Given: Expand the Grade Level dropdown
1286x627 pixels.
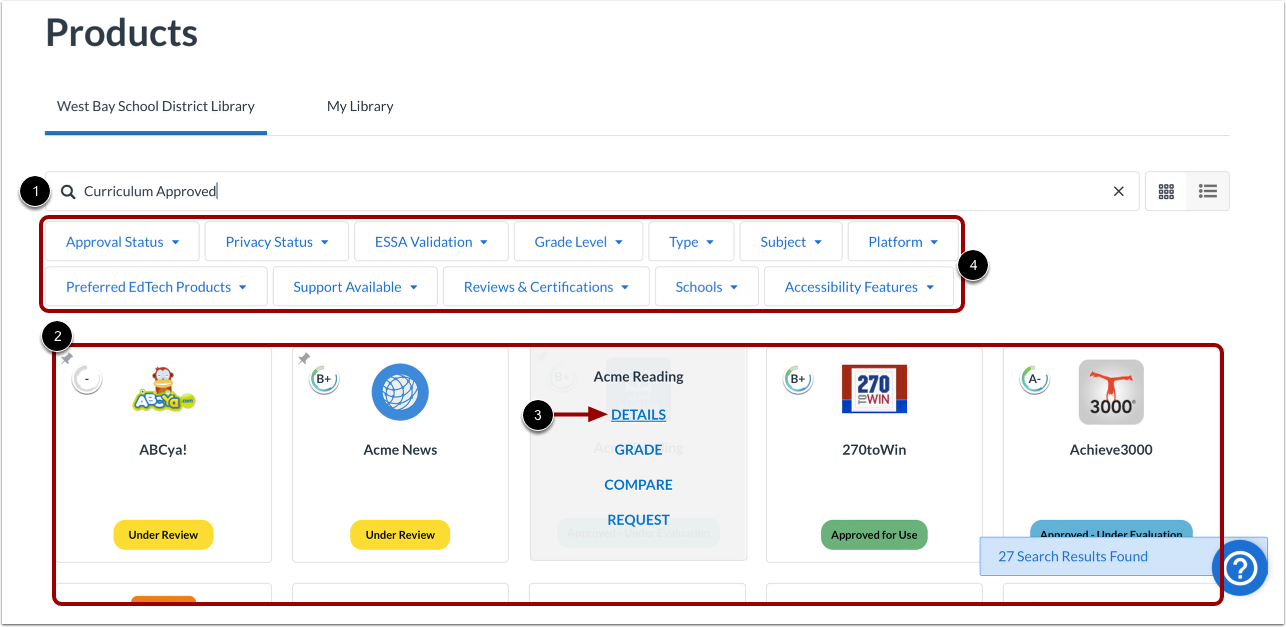Looking at the screenshot, I should [x=578, y=241].
